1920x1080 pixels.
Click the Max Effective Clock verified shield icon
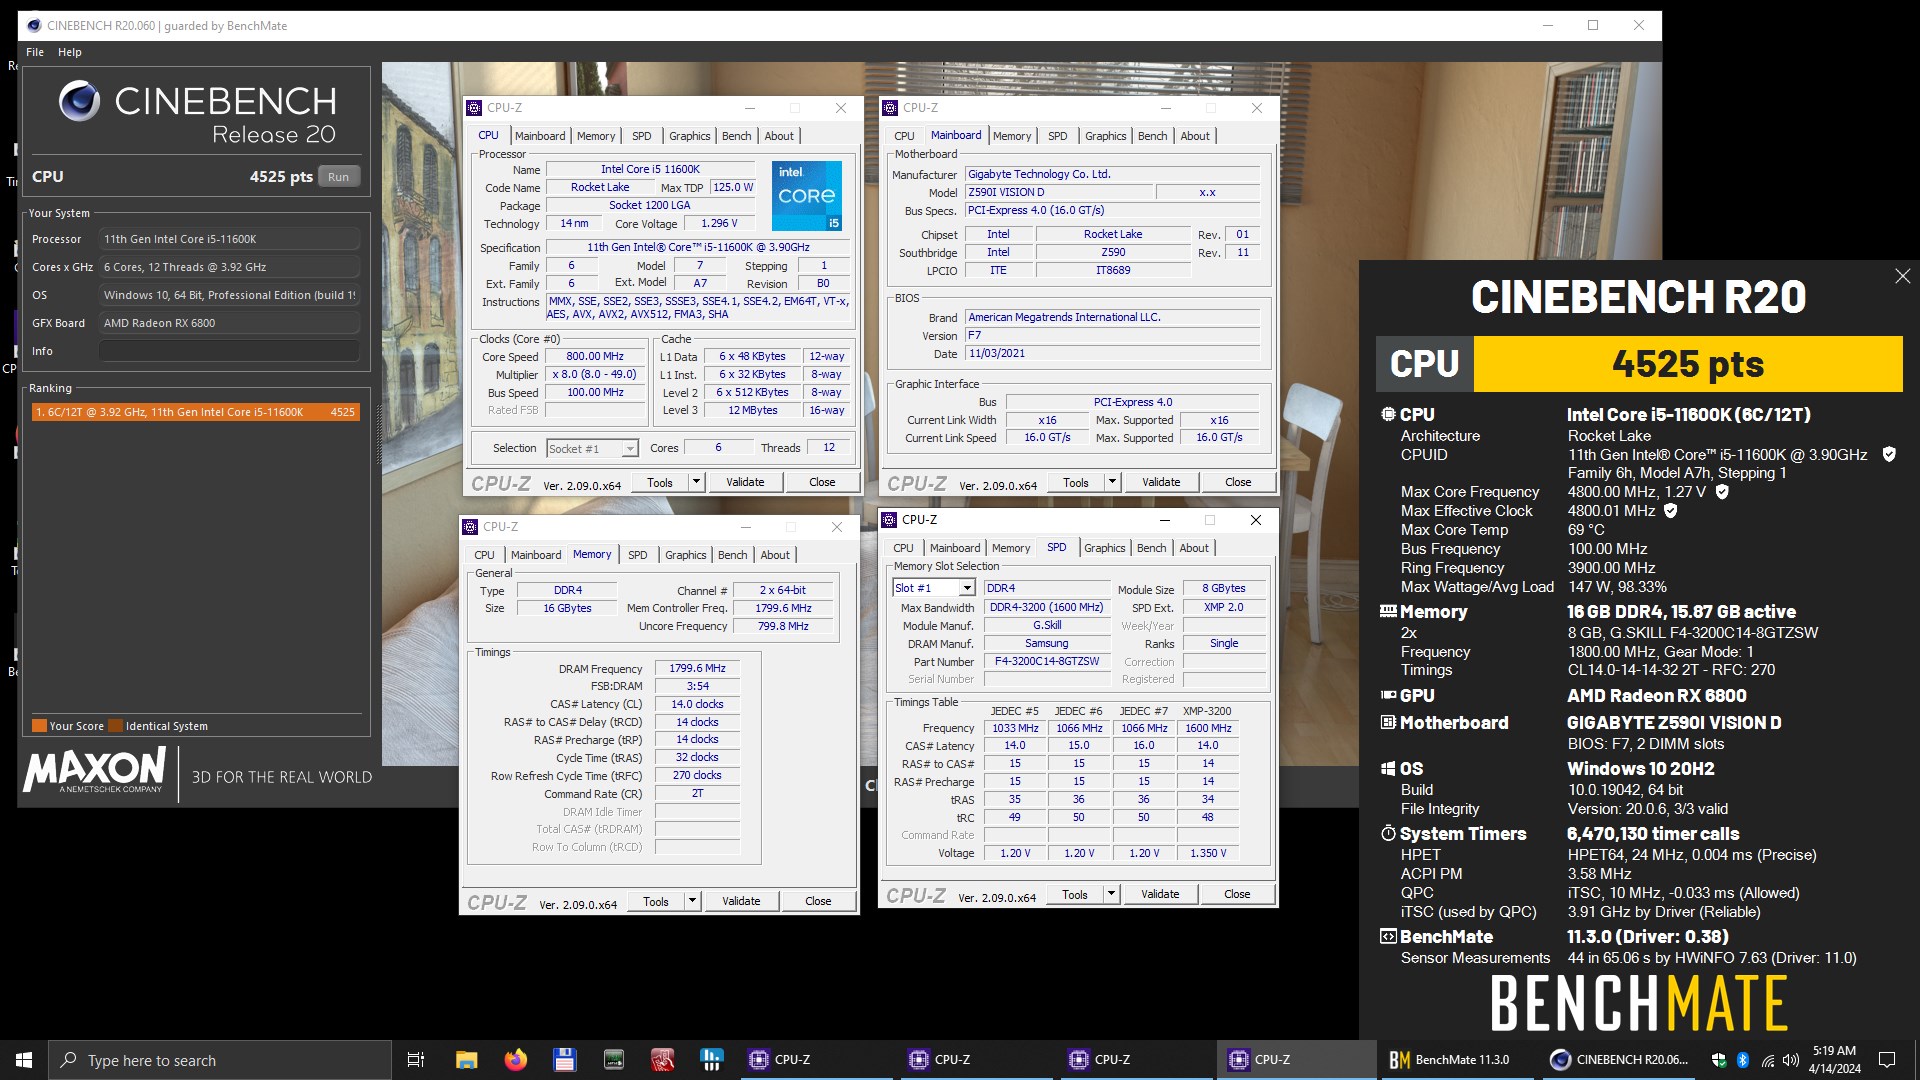(x=1671, y=511)
